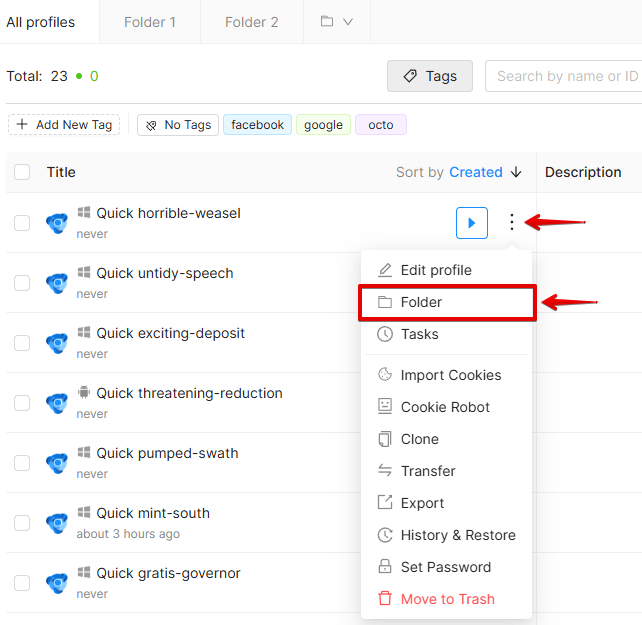
Task: Filter profiles by the google tag
Action: (323, 125)
